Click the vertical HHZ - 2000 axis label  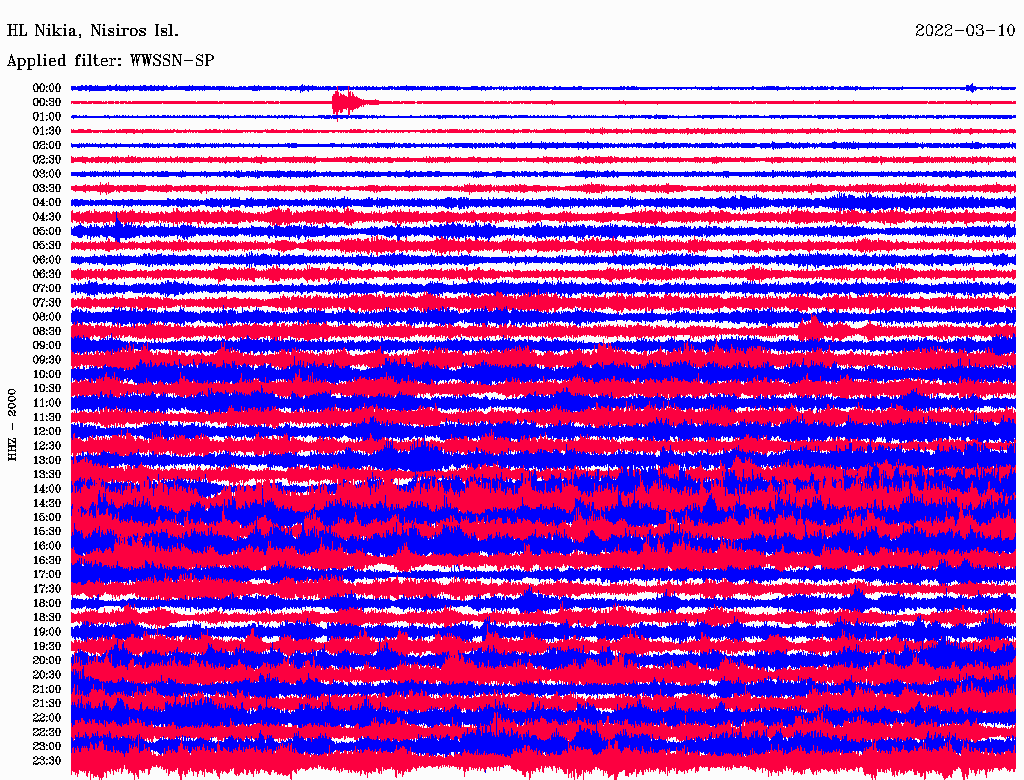click(13, 425)
